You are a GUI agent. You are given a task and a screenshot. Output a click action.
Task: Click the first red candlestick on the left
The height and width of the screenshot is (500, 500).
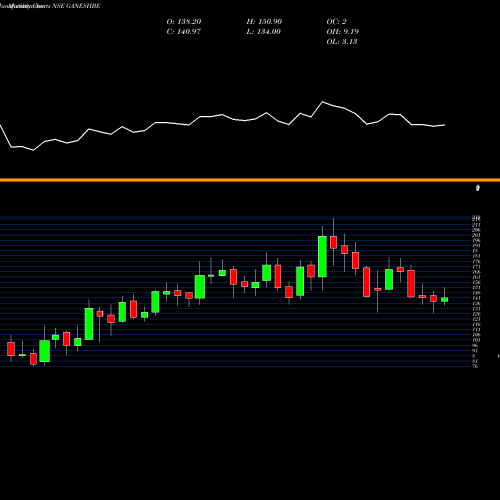coord(11,349)
